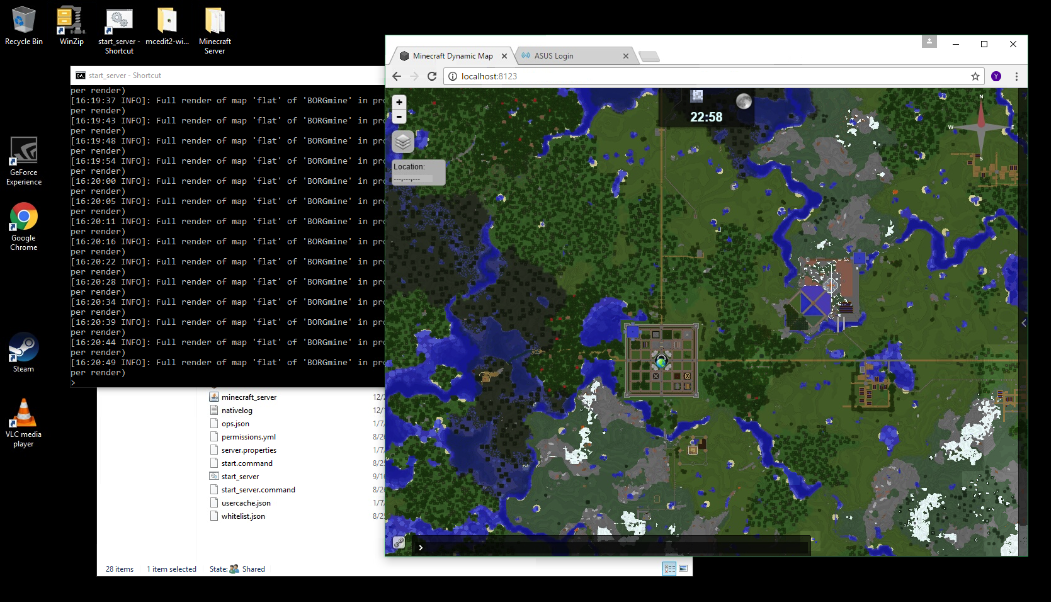Open the Dynmap layers selector

coord(402,141)
